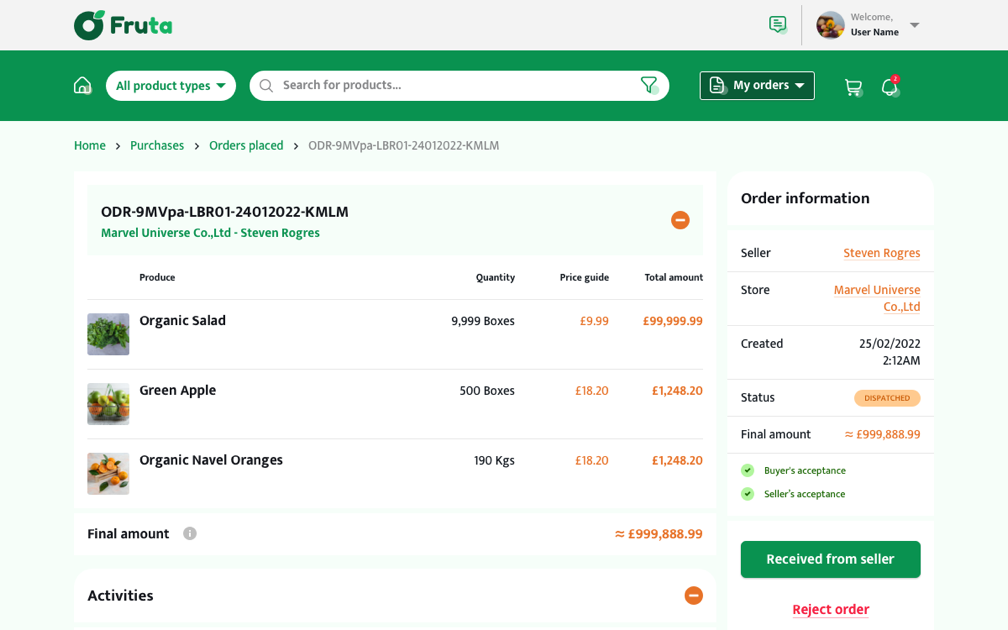View notifications bell

click(x=889, y=87)
